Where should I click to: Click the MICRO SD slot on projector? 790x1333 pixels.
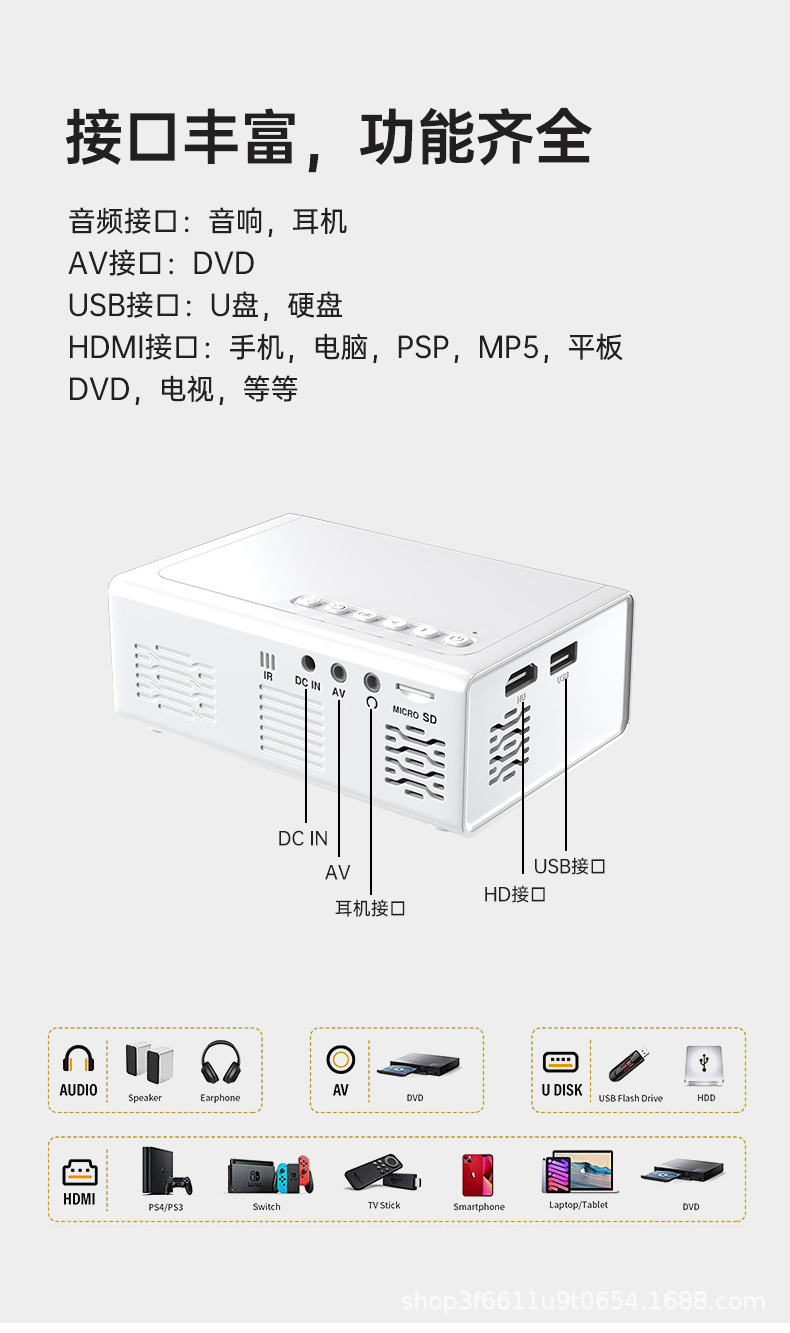tap(415, 692)
